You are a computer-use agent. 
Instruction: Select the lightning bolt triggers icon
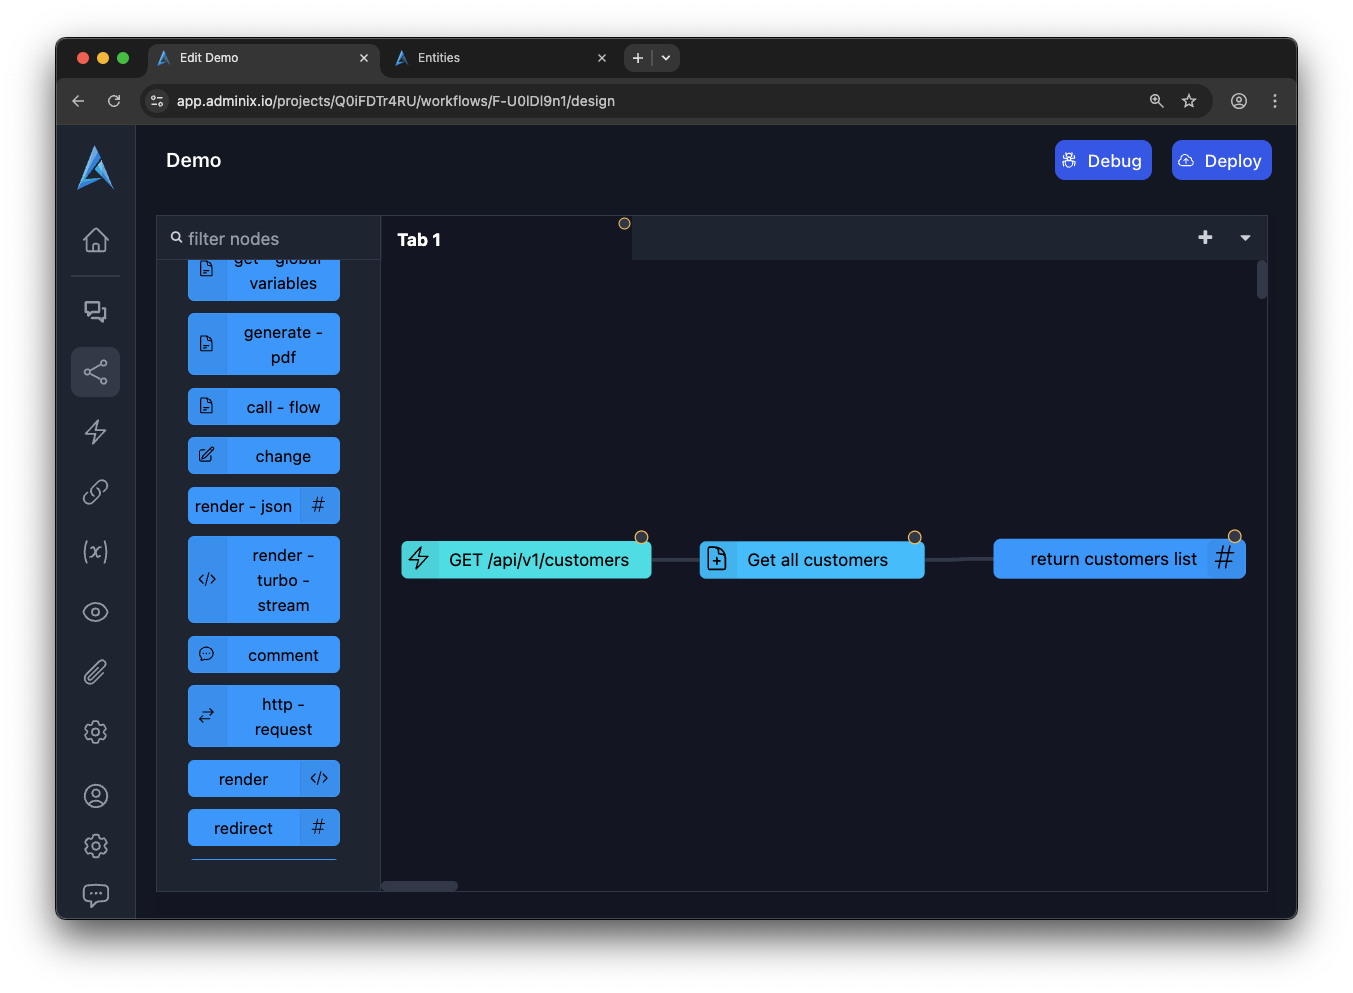96,432
